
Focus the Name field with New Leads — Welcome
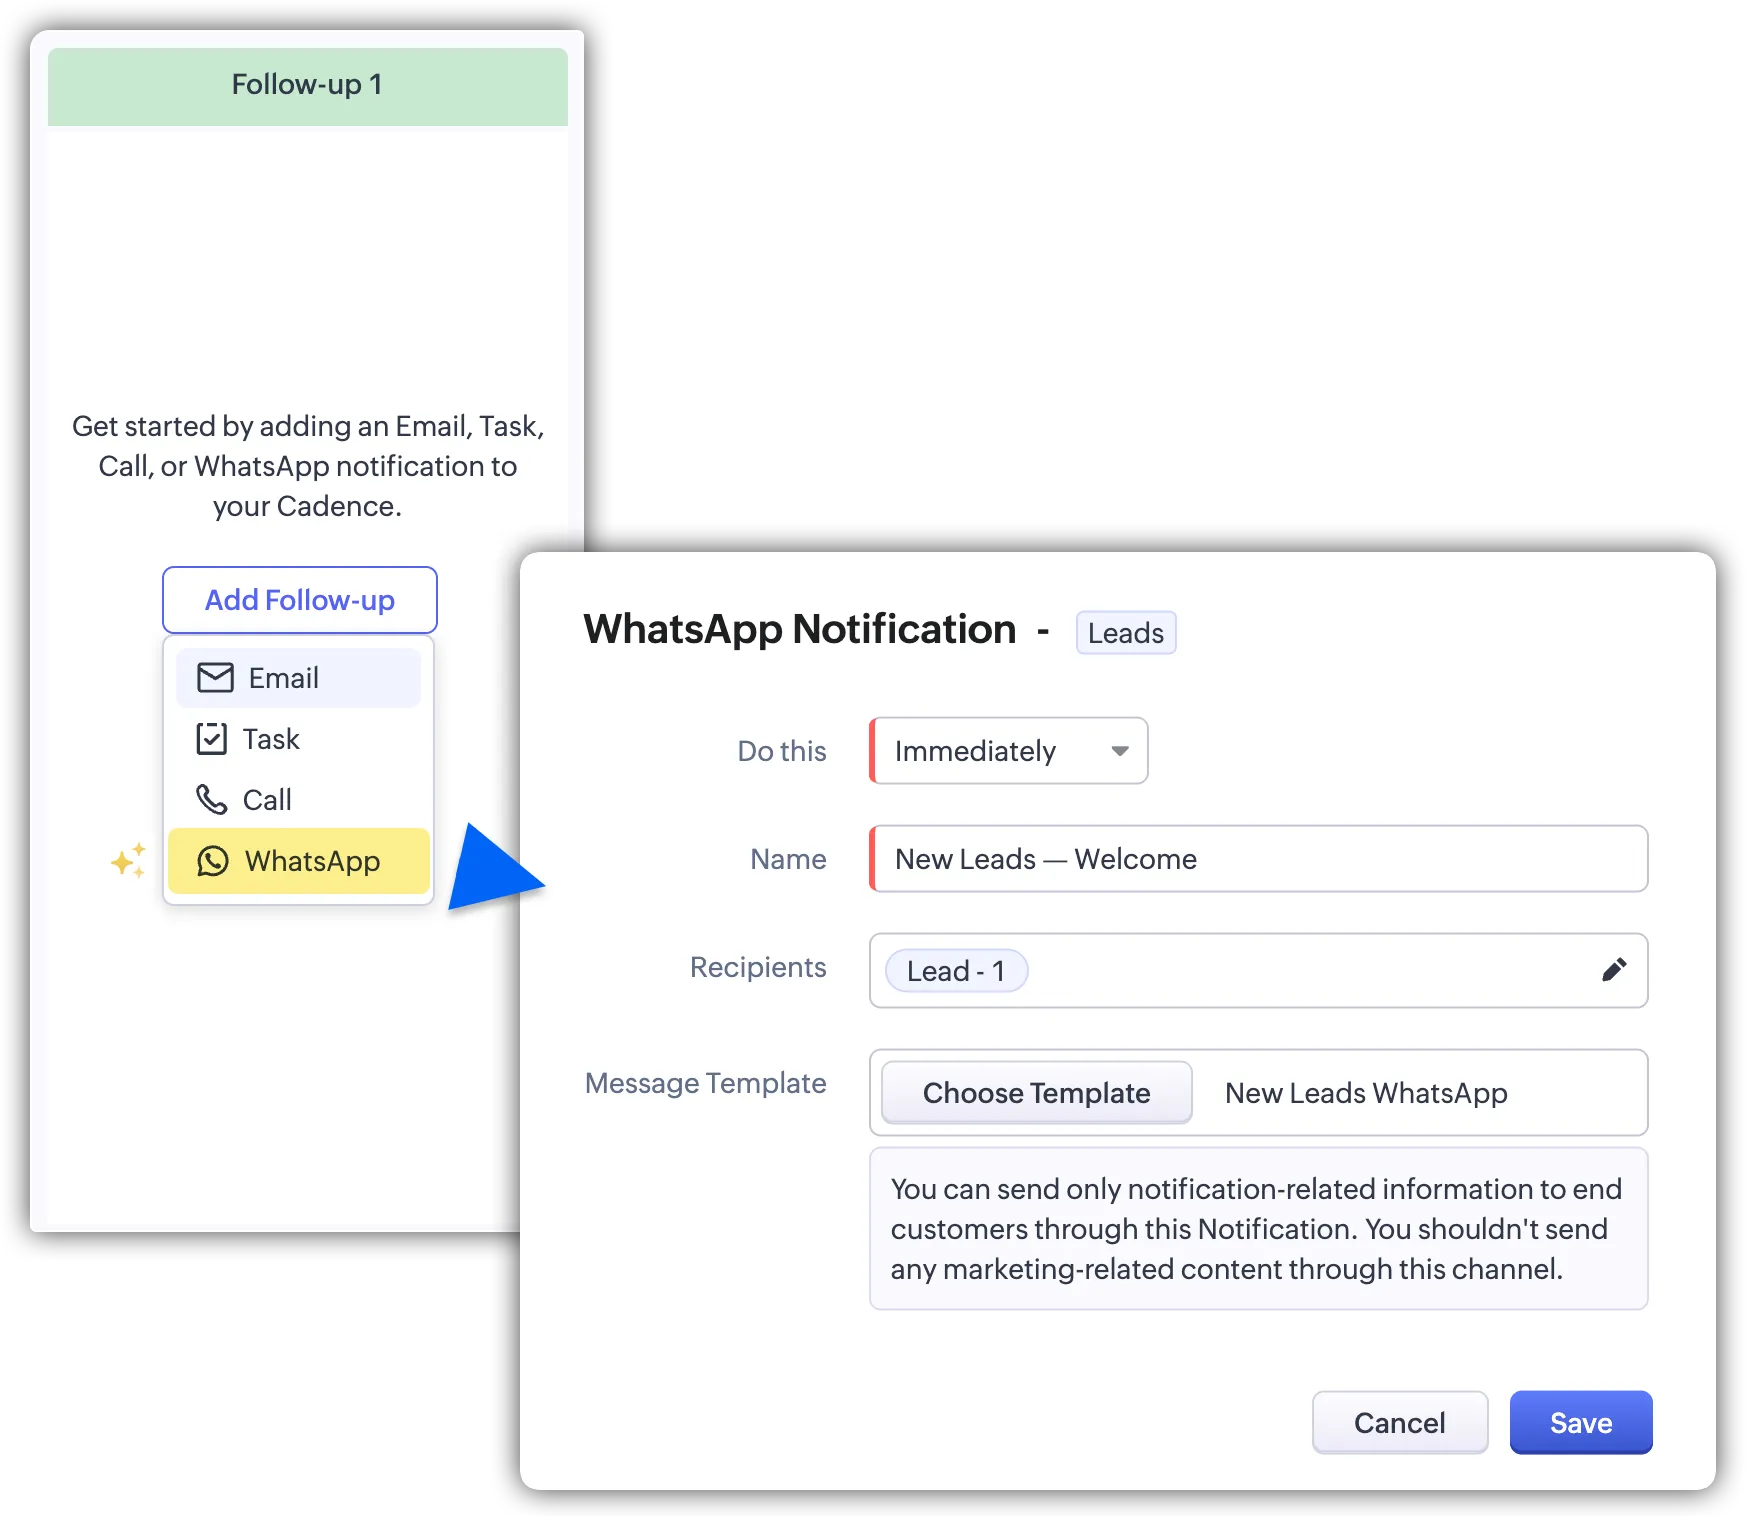coord(1258,859)
